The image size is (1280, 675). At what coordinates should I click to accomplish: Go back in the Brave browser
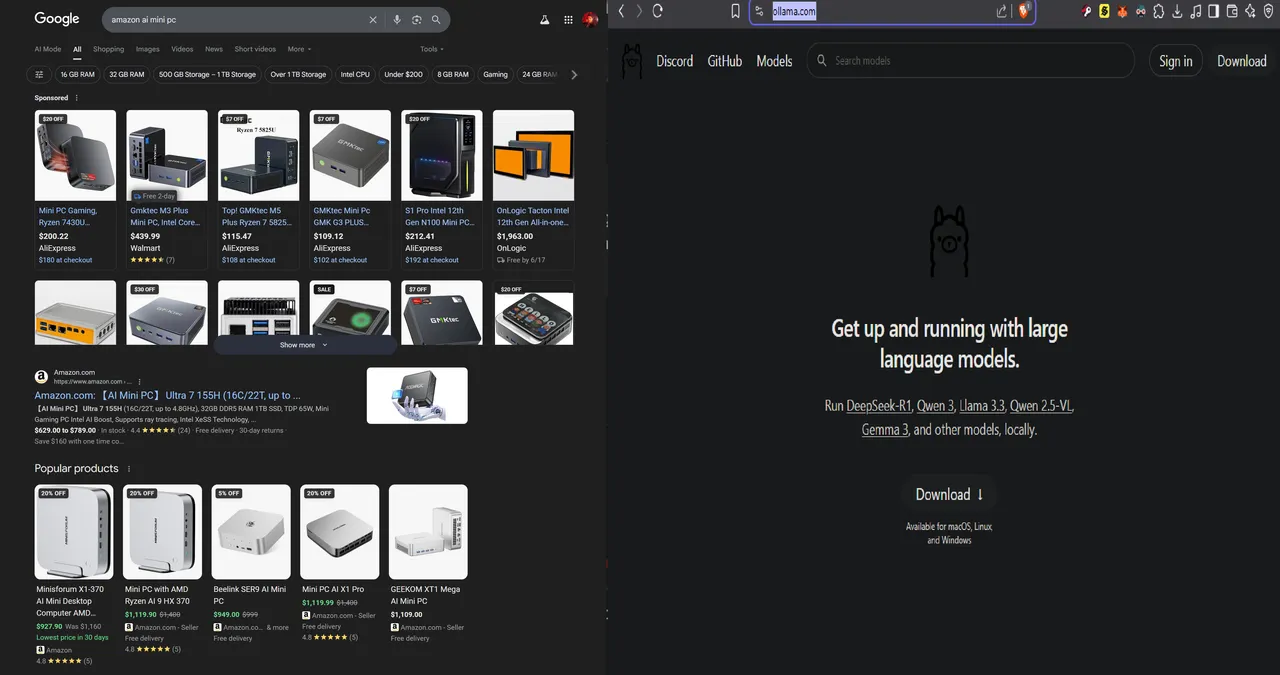click(x=621, y=11)
